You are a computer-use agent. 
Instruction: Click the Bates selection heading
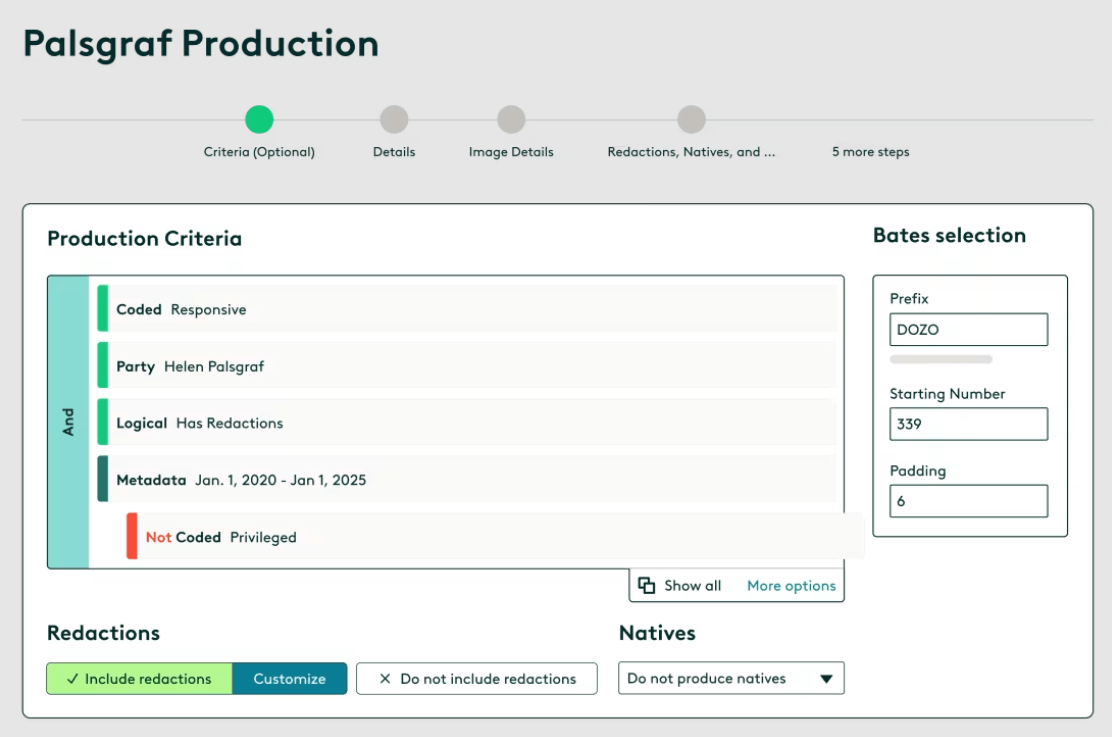(950, 235)
